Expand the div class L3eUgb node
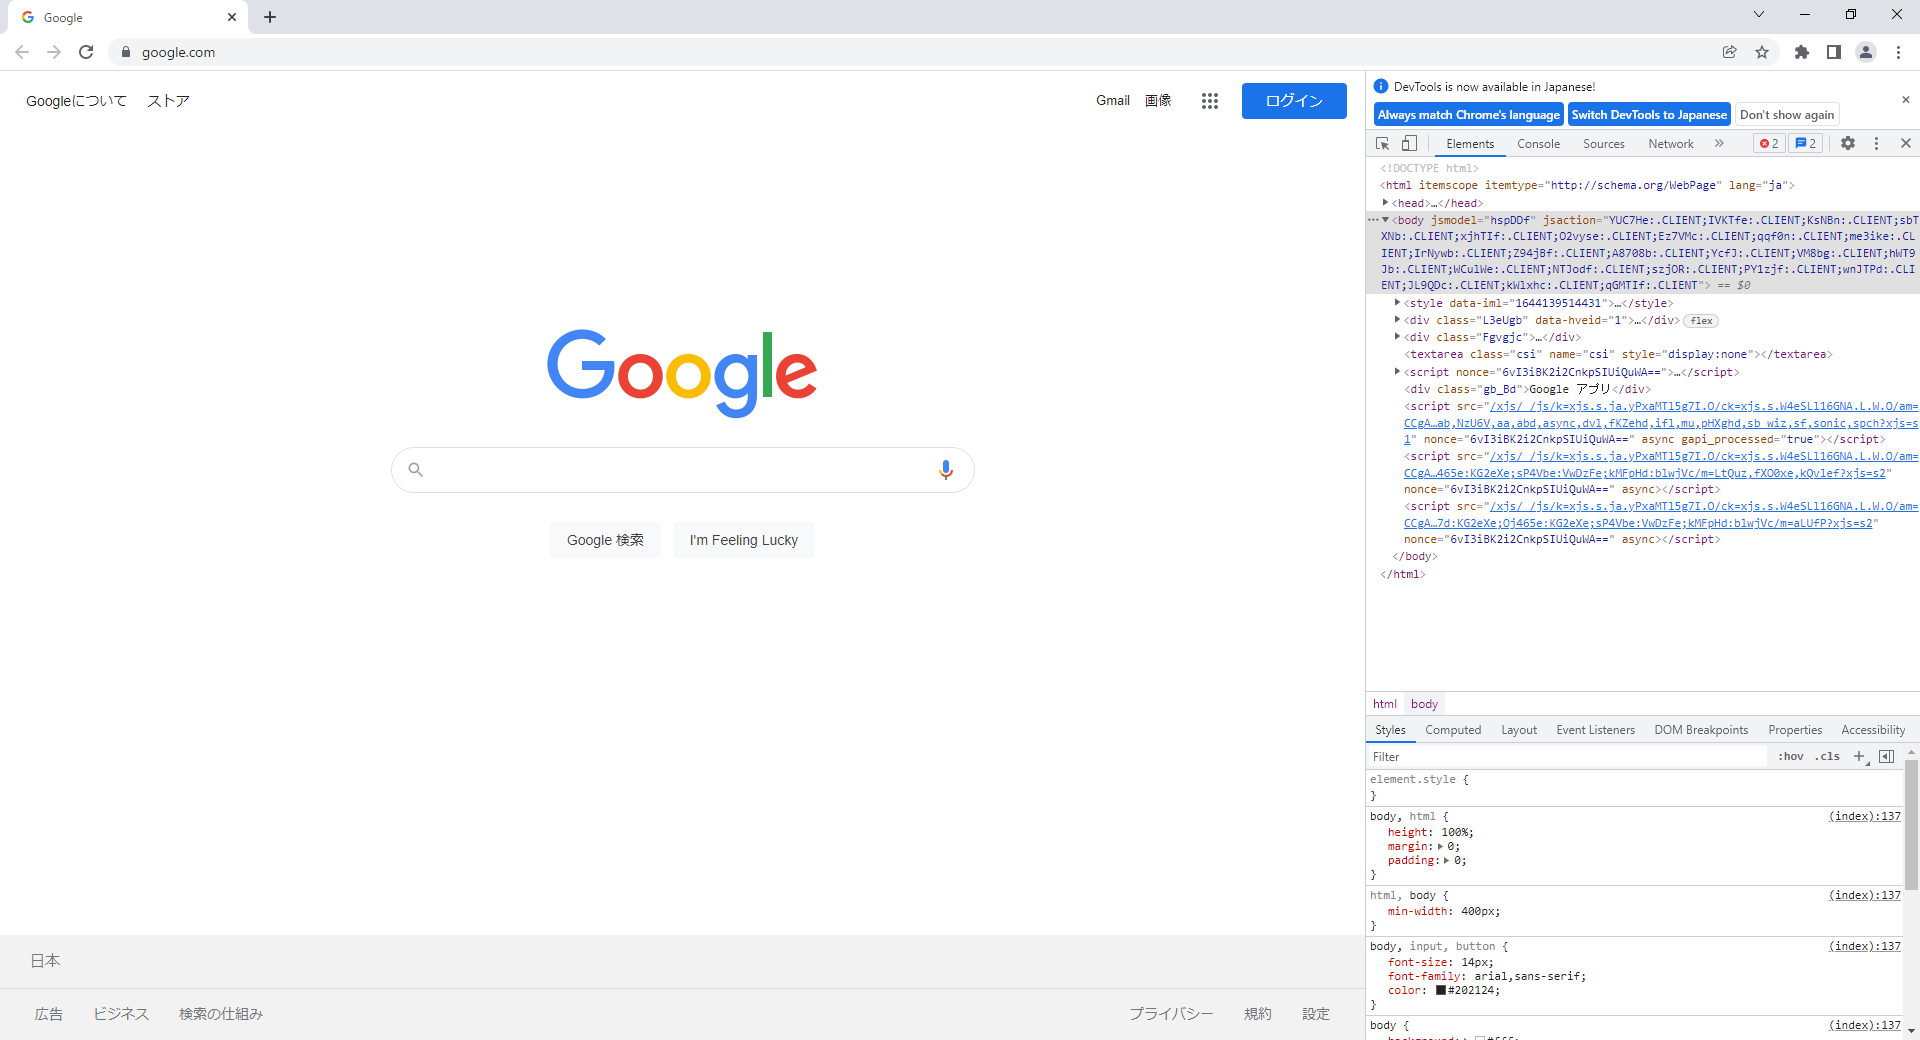Screen dimensions: 1920x1040 pos(1397,320)
